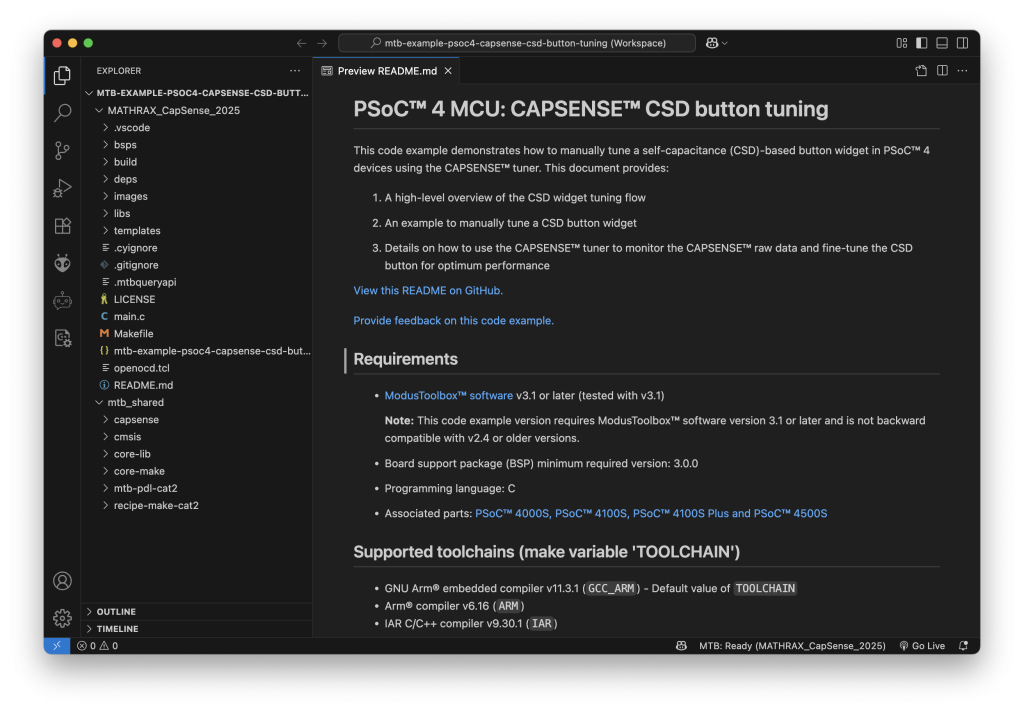Open the Manage settings gear
This screenshot has width=1024, height=712.
pyautogui.click(x=62, y=618)
